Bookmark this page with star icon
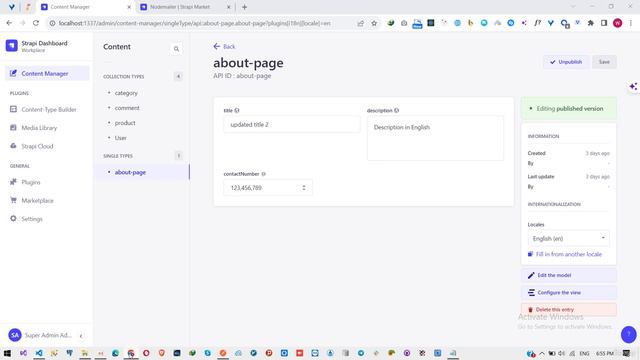Screen dimensions: 640x360 pos(374,23)
